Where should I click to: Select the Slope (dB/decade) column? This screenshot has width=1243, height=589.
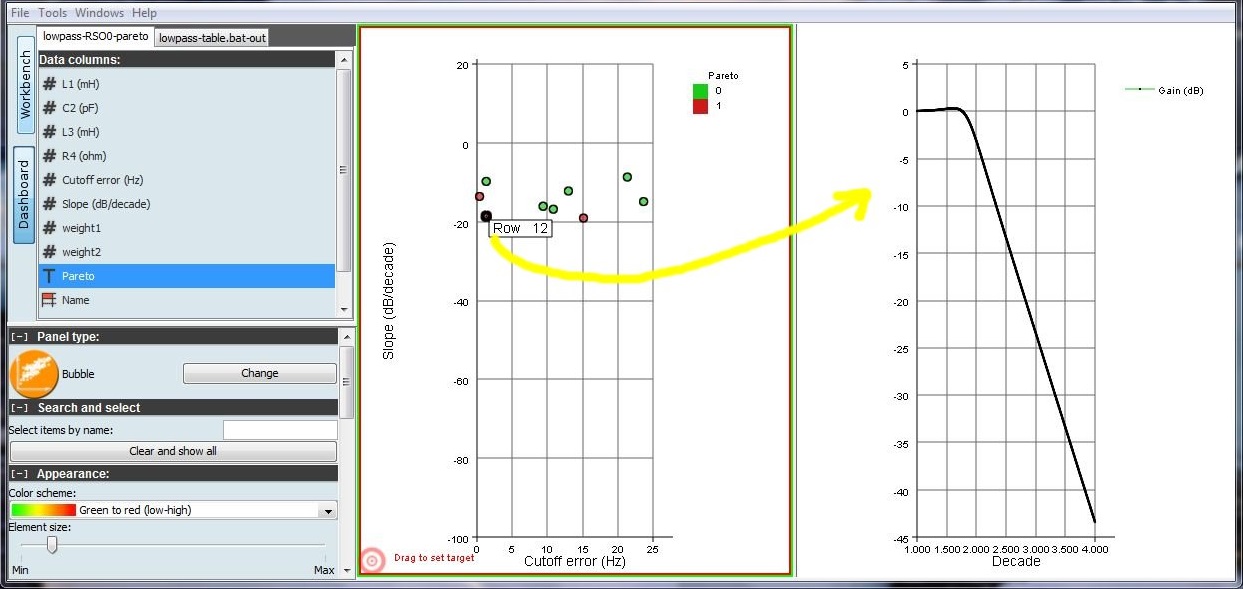106,204
